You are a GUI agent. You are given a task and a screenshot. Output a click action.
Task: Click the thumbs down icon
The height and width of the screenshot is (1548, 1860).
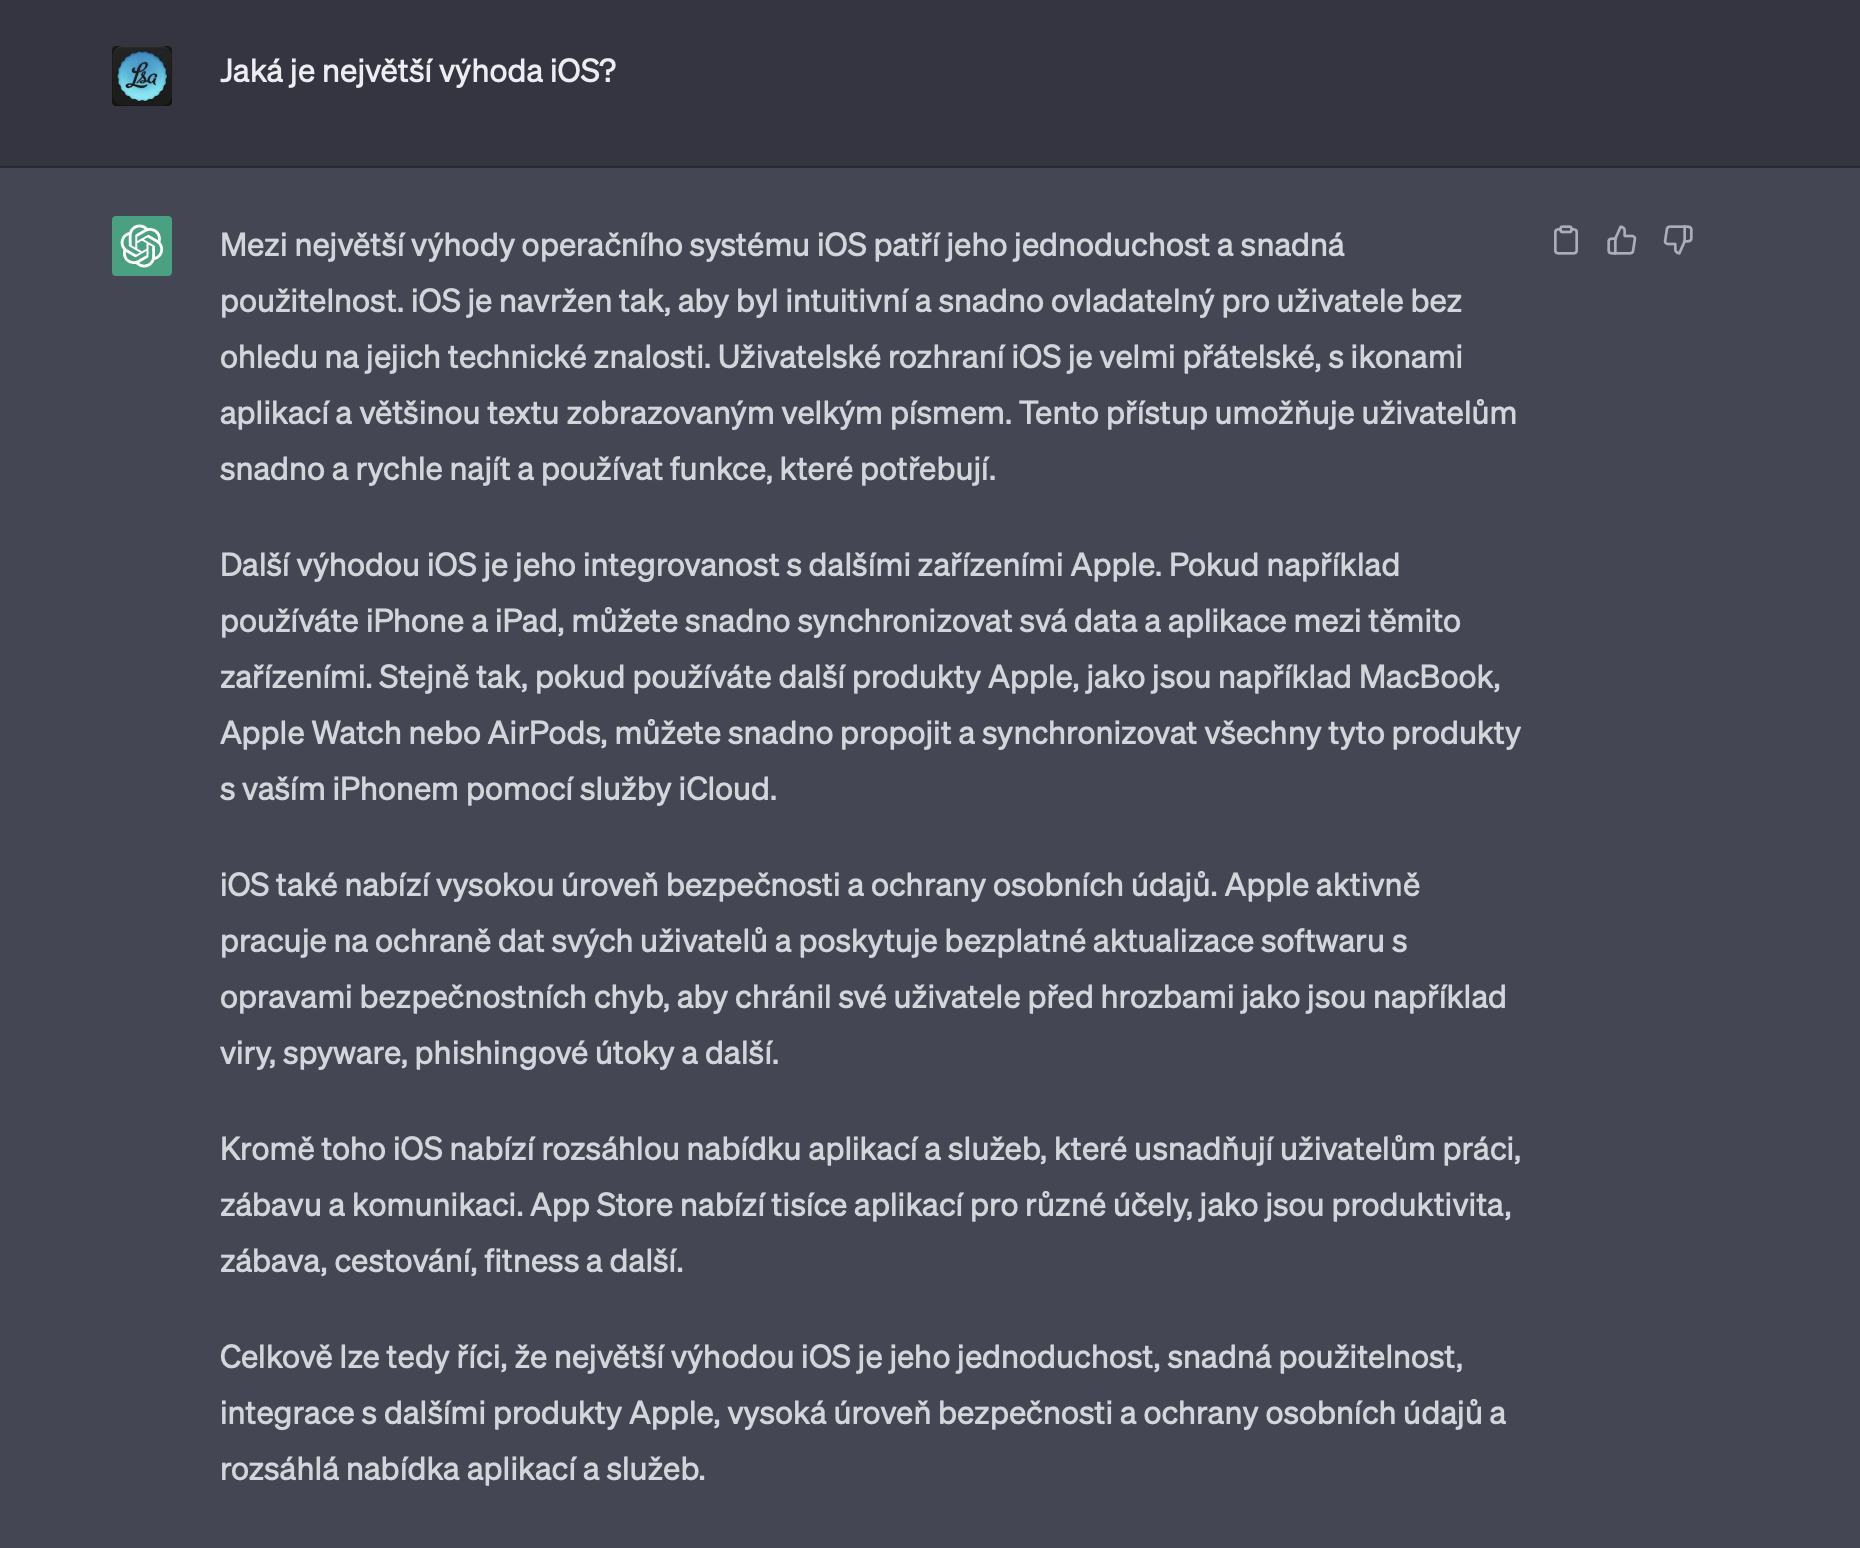point(1678,241)
